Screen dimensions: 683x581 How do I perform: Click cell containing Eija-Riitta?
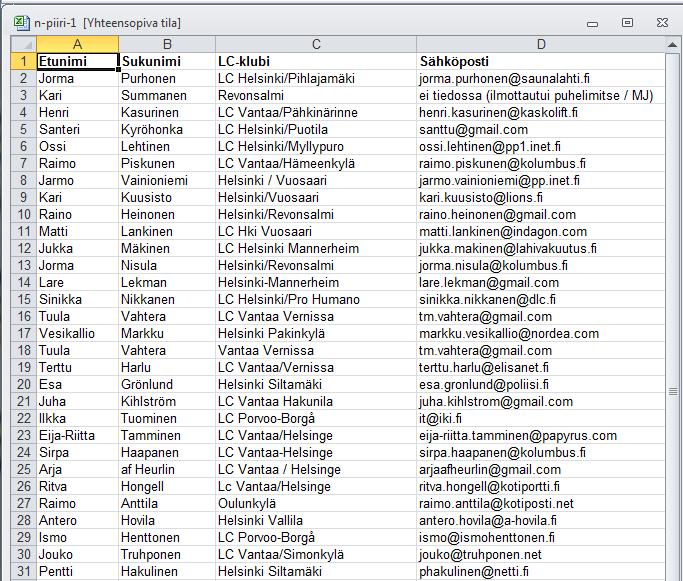(78, 435)
